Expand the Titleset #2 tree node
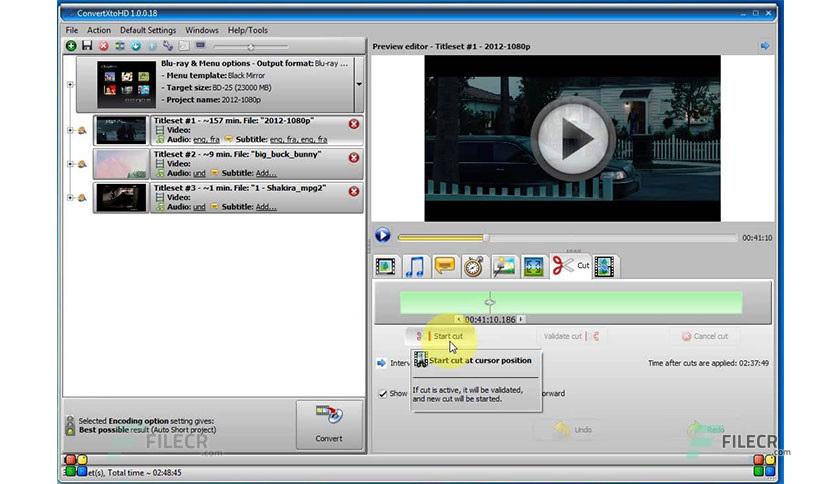 (x=70, y=164)
